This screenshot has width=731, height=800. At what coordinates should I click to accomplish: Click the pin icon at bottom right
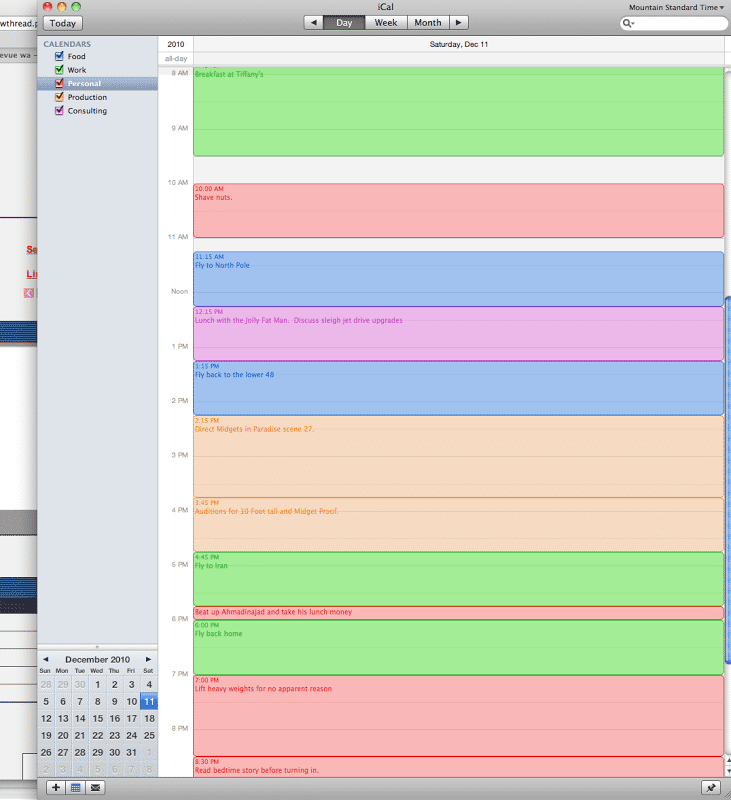coord(711,787)
